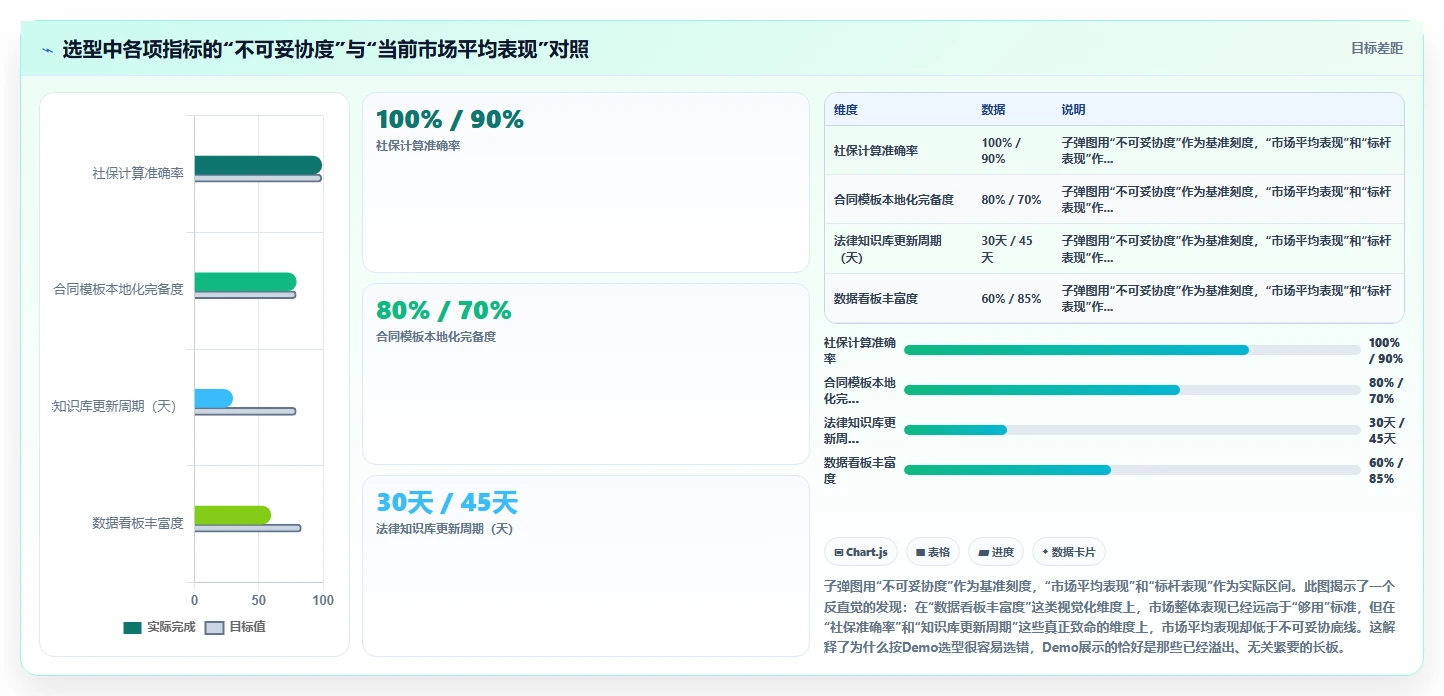Click the description text in the 数据看板丰富度 row
This screenshot has height=696, width=1444.
pos(1226,299)
